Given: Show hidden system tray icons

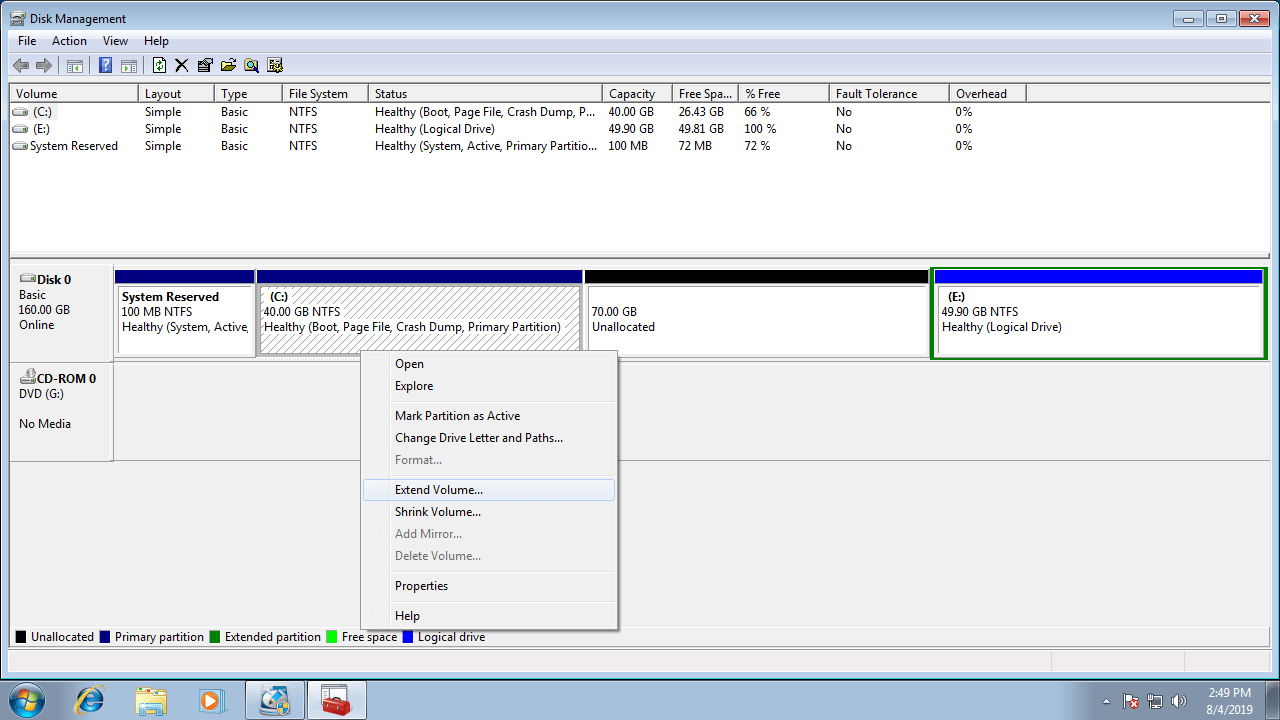Looking at the screenshot, I should 1106,701.
